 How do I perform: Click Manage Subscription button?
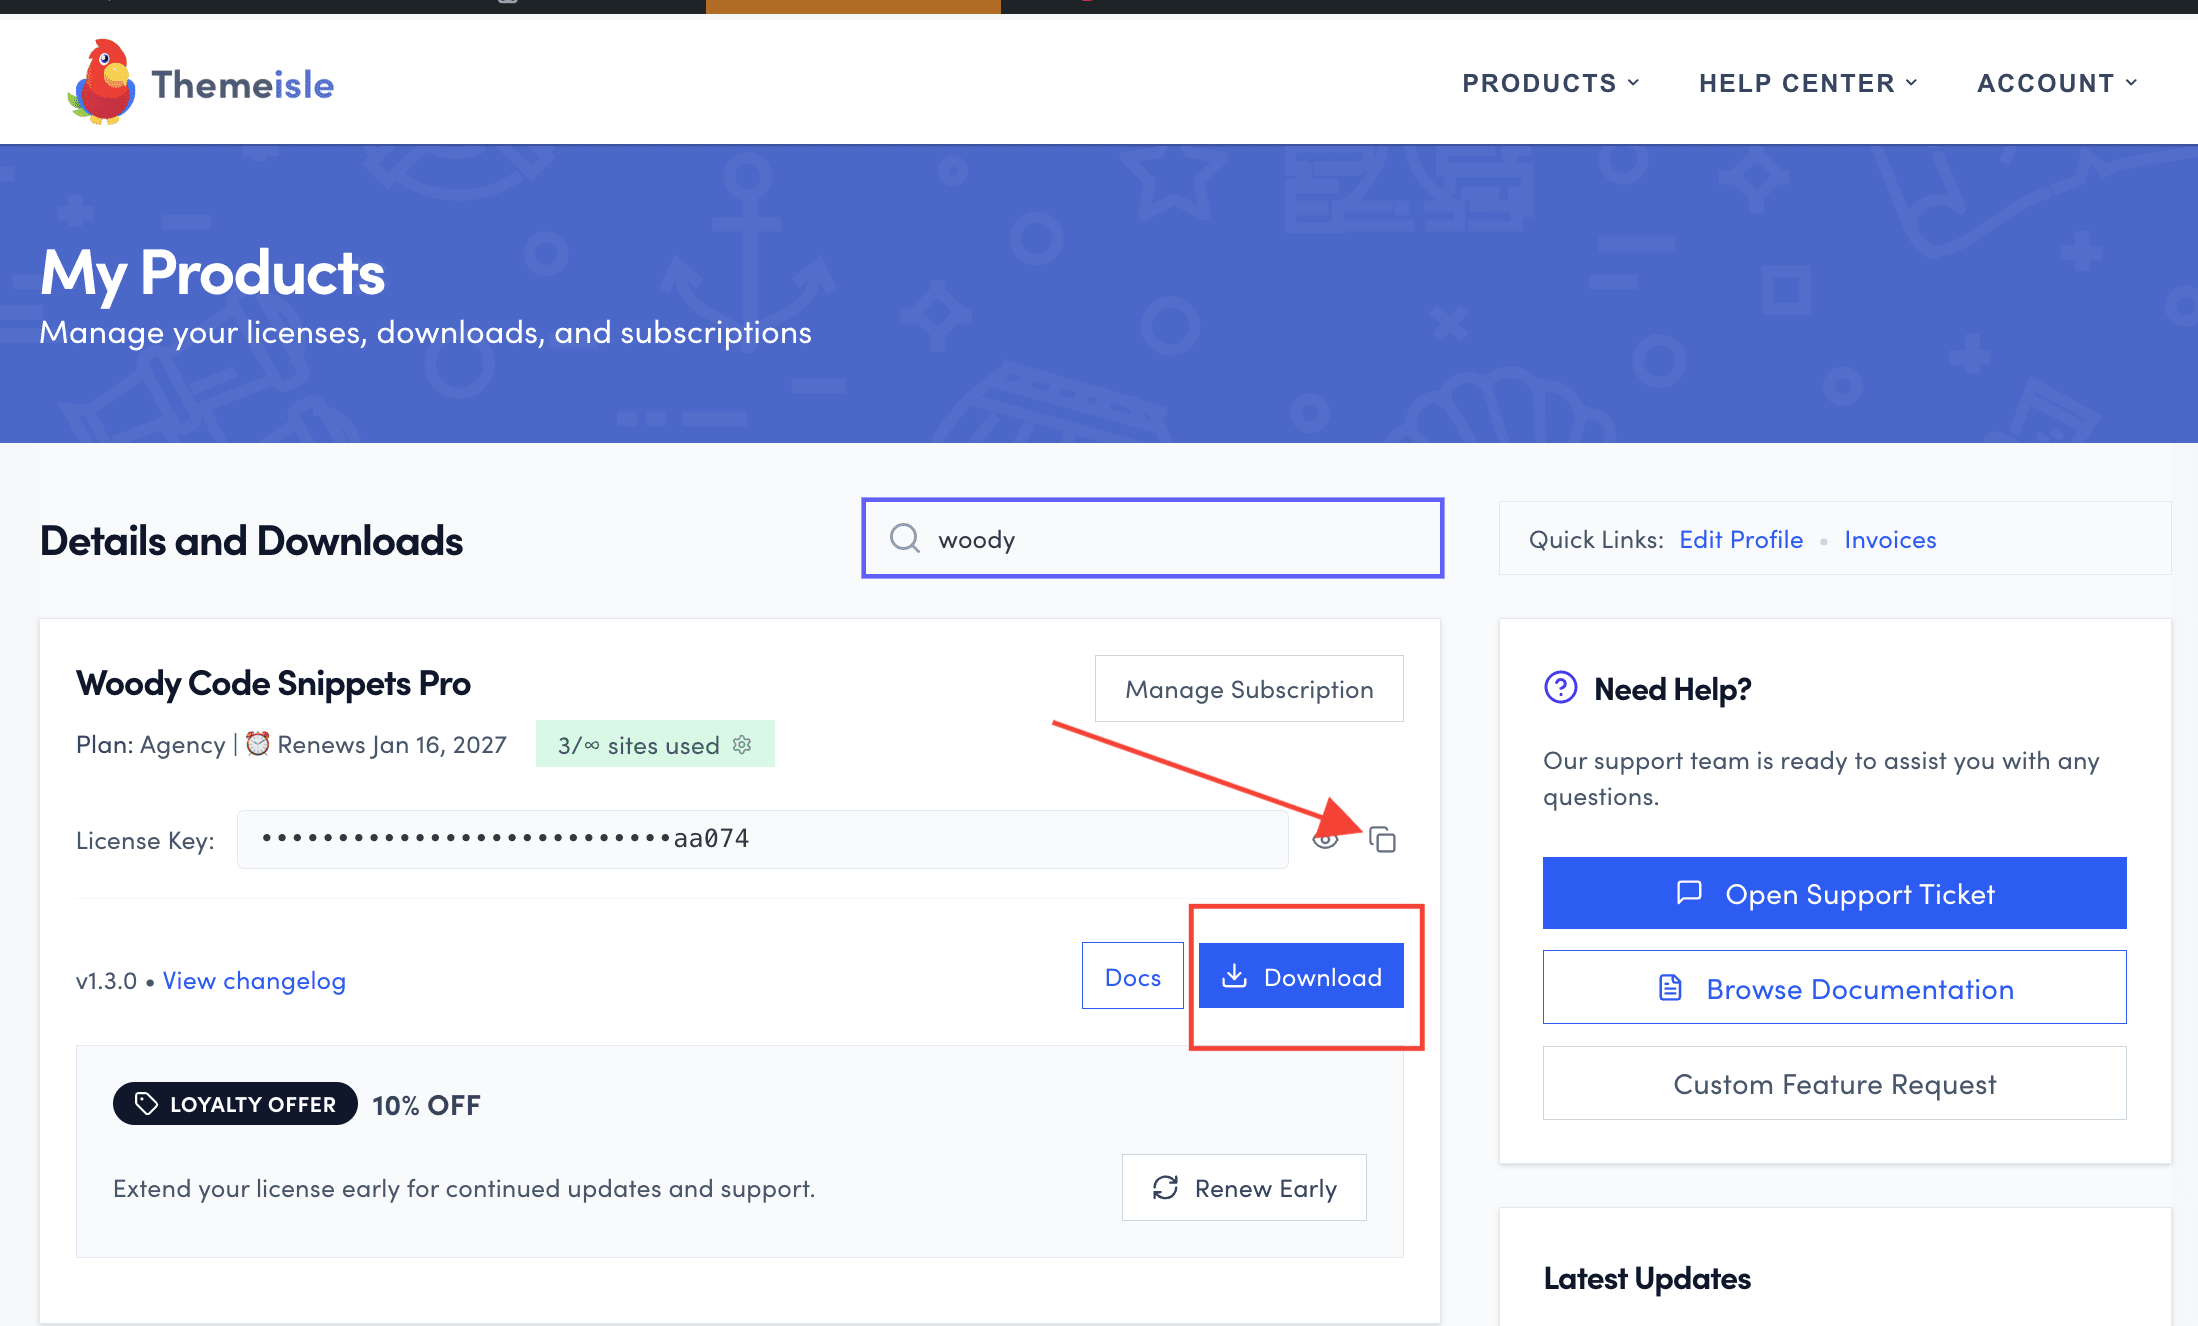click(x=1249, y=689)
